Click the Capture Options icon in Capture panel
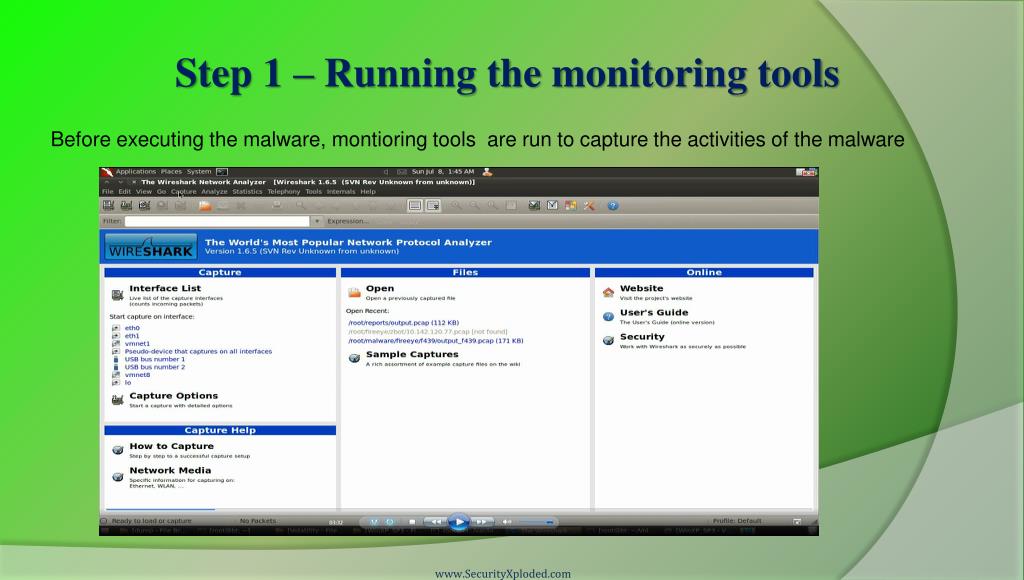The width and height of the screenshot is (1024, 580). tap(118, 399)
